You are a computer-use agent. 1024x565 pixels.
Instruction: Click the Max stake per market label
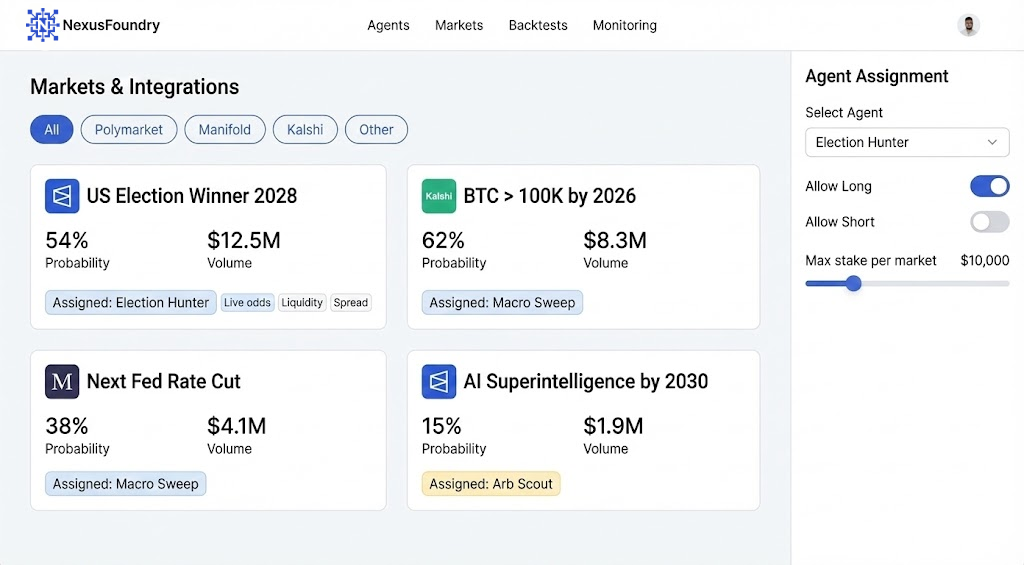coord(871,261)
